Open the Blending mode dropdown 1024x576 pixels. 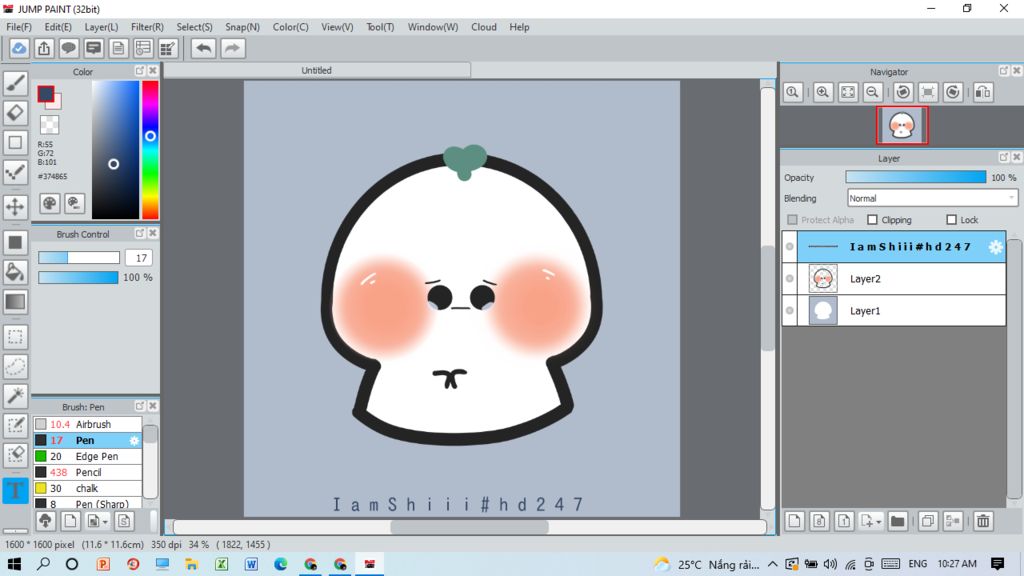click(x=932, y=198)
